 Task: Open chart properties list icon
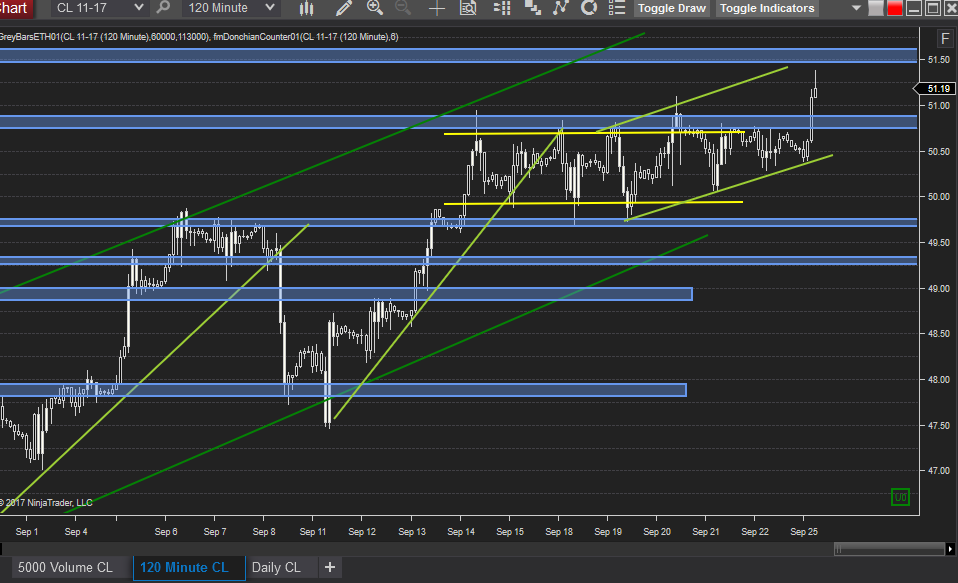[x=617, y=8]
